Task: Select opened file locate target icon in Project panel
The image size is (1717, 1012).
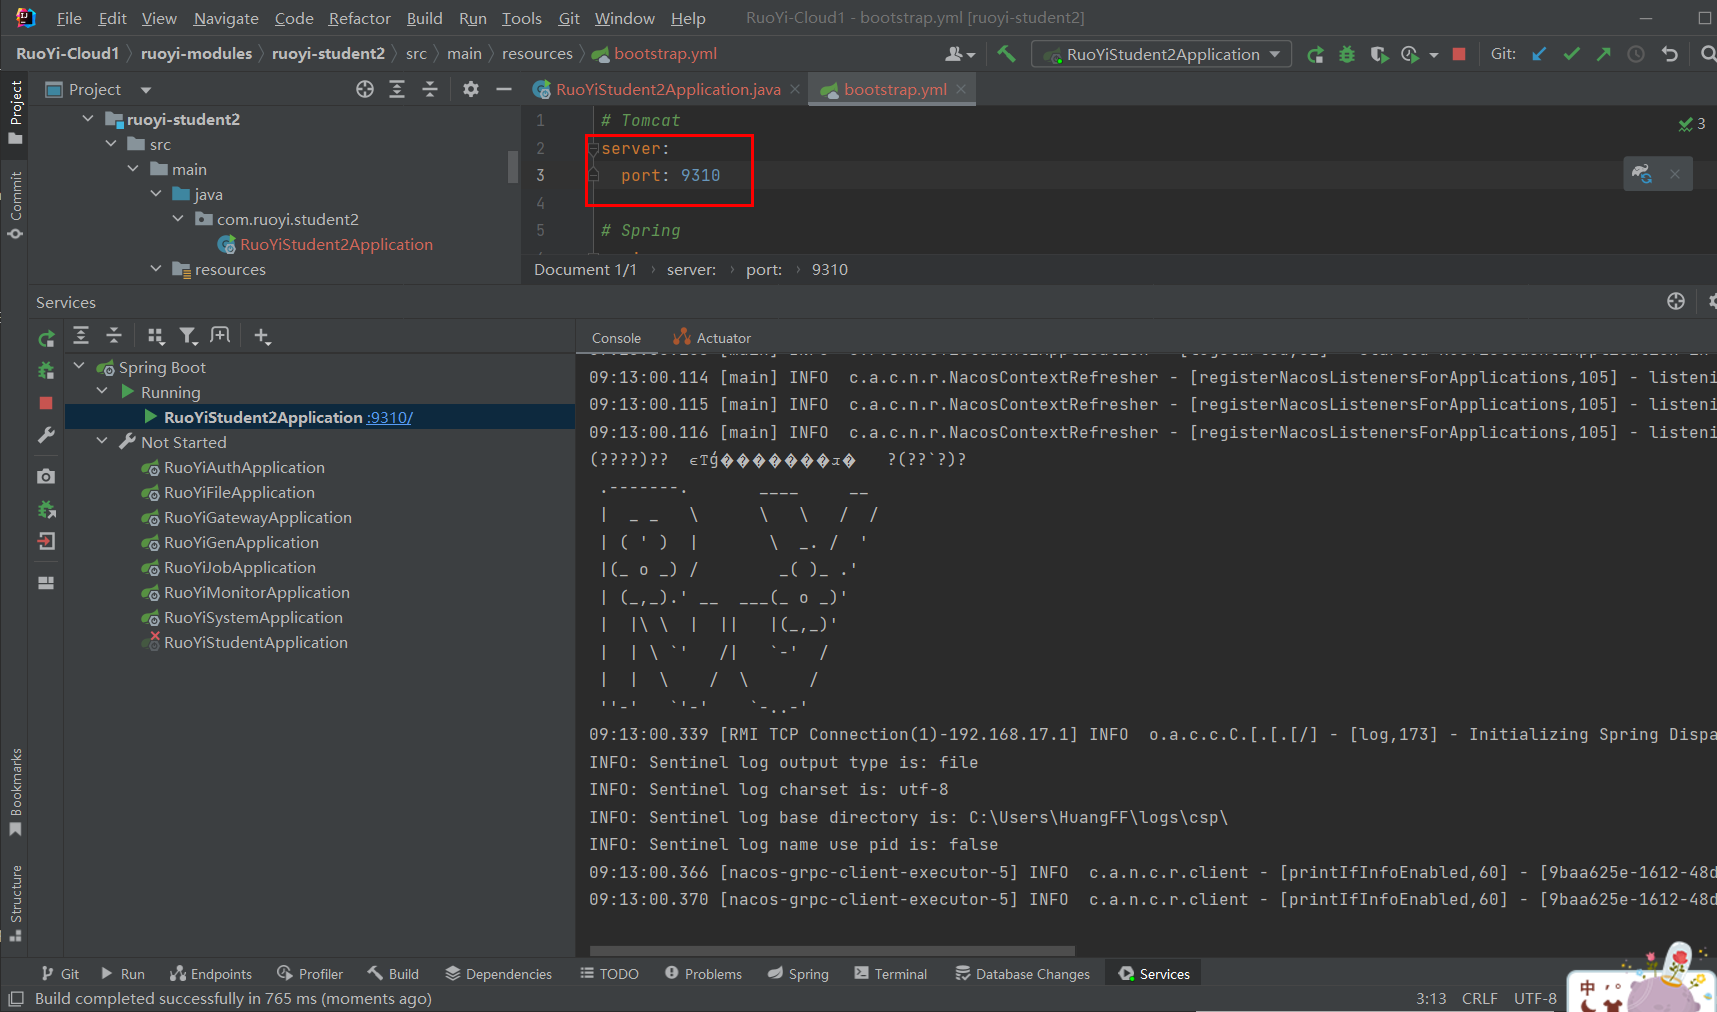Action: [x=365, y=89]
